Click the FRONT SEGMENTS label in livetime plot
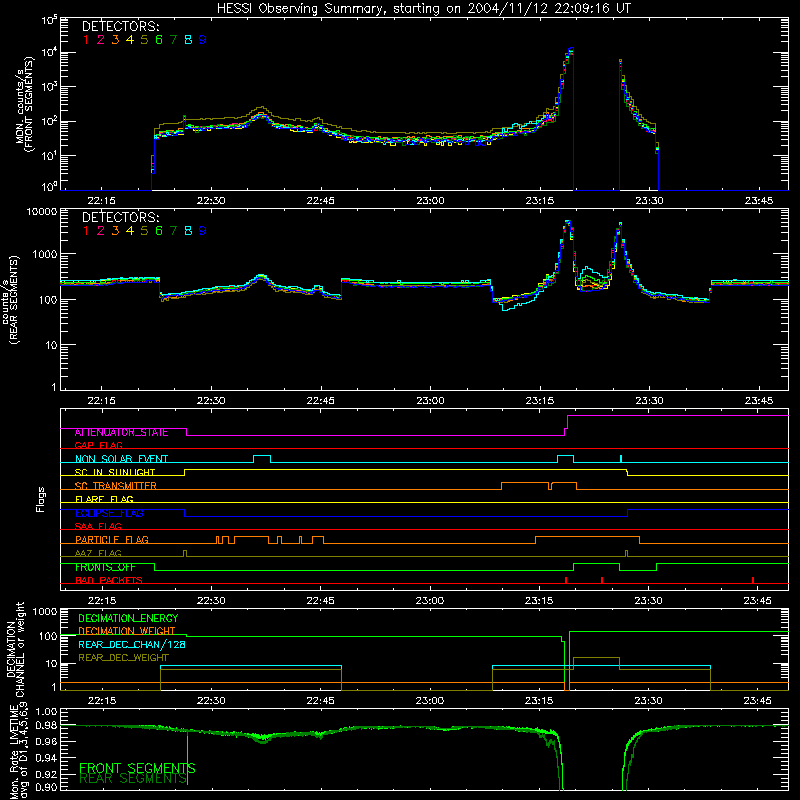The height and width of the screenshot is (800, 800). 137,768
